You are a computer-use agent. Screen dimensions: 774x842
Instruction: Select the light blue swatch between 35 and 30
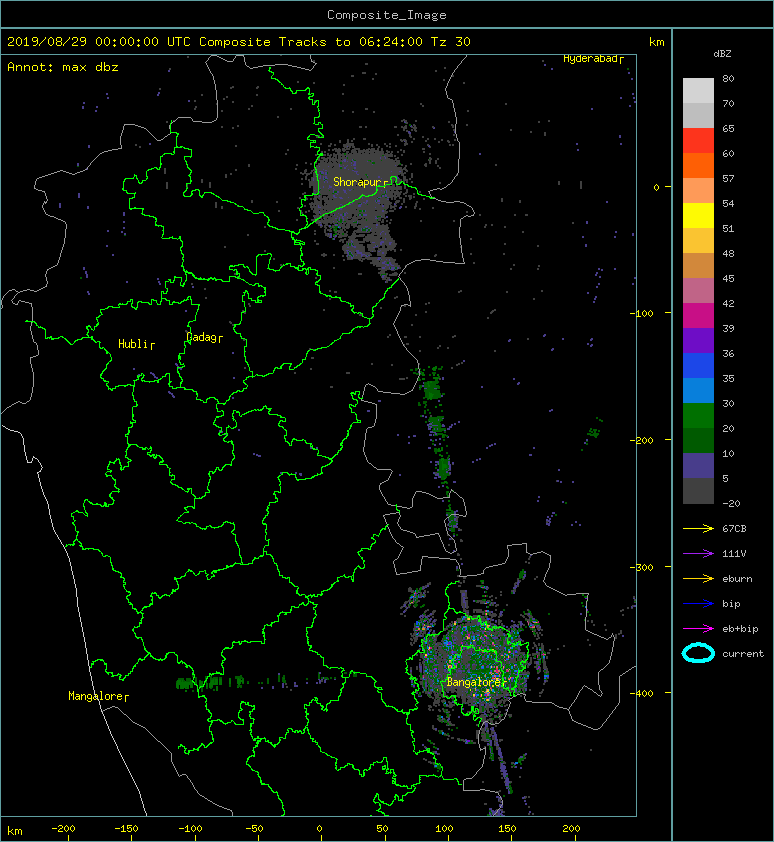pyautogui.click(x=698, y=391)
